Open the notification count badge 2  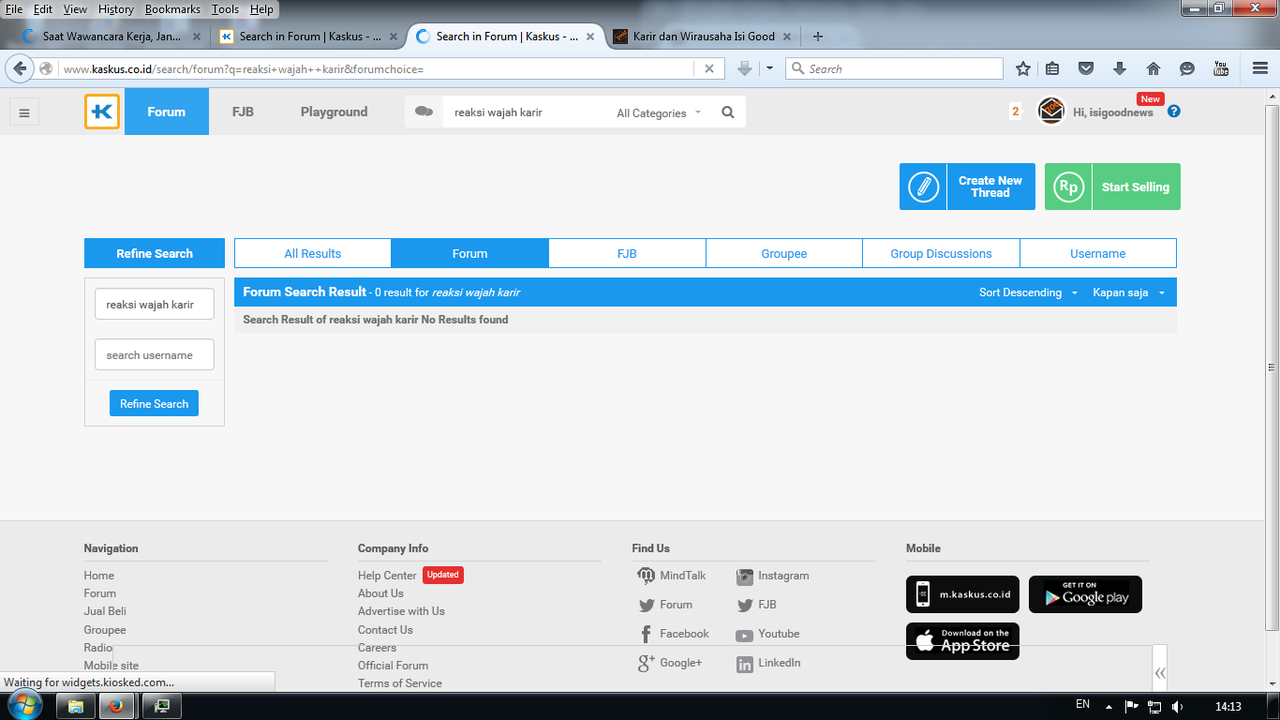pyautogui.click(x=1015, y=112)
